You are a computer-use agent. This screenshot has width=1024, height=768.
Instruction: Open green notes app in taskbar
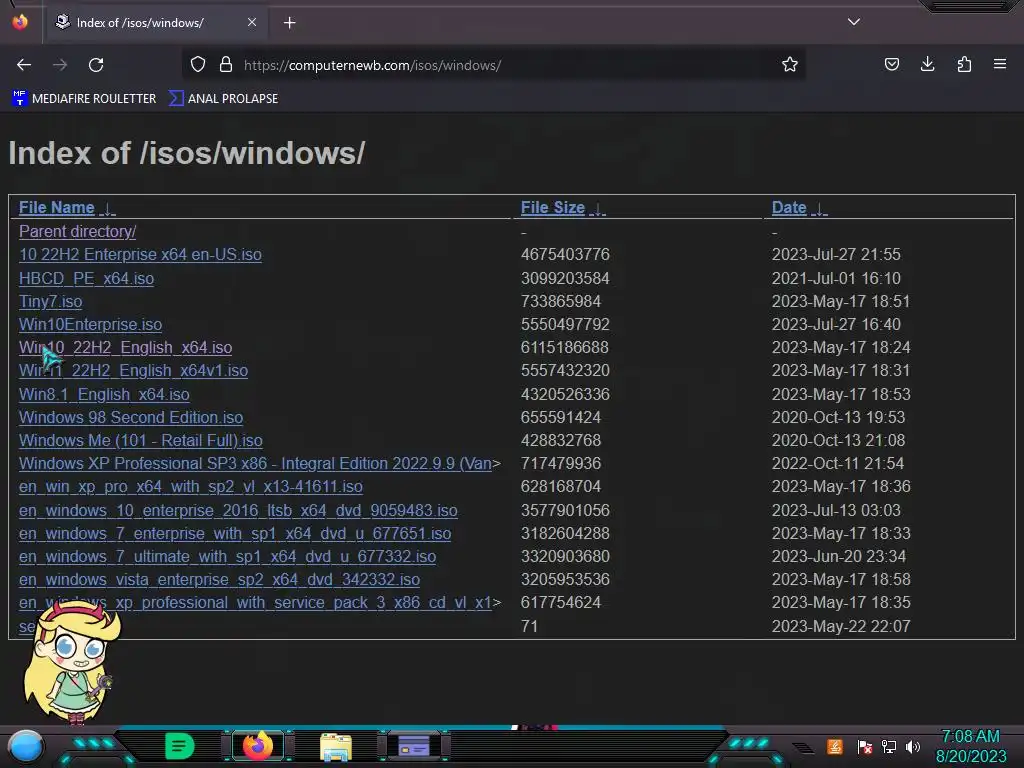pos(180,746)
